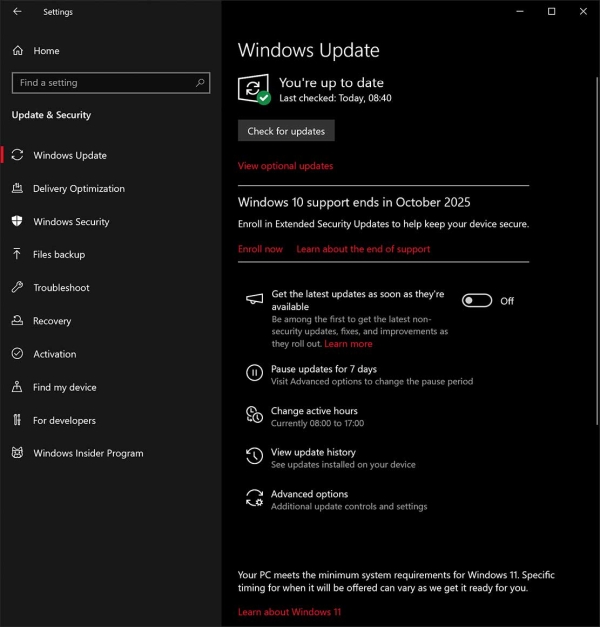
Task: Click the Windows Update sync arrows sidebar icon
Action: coord(17,155)
